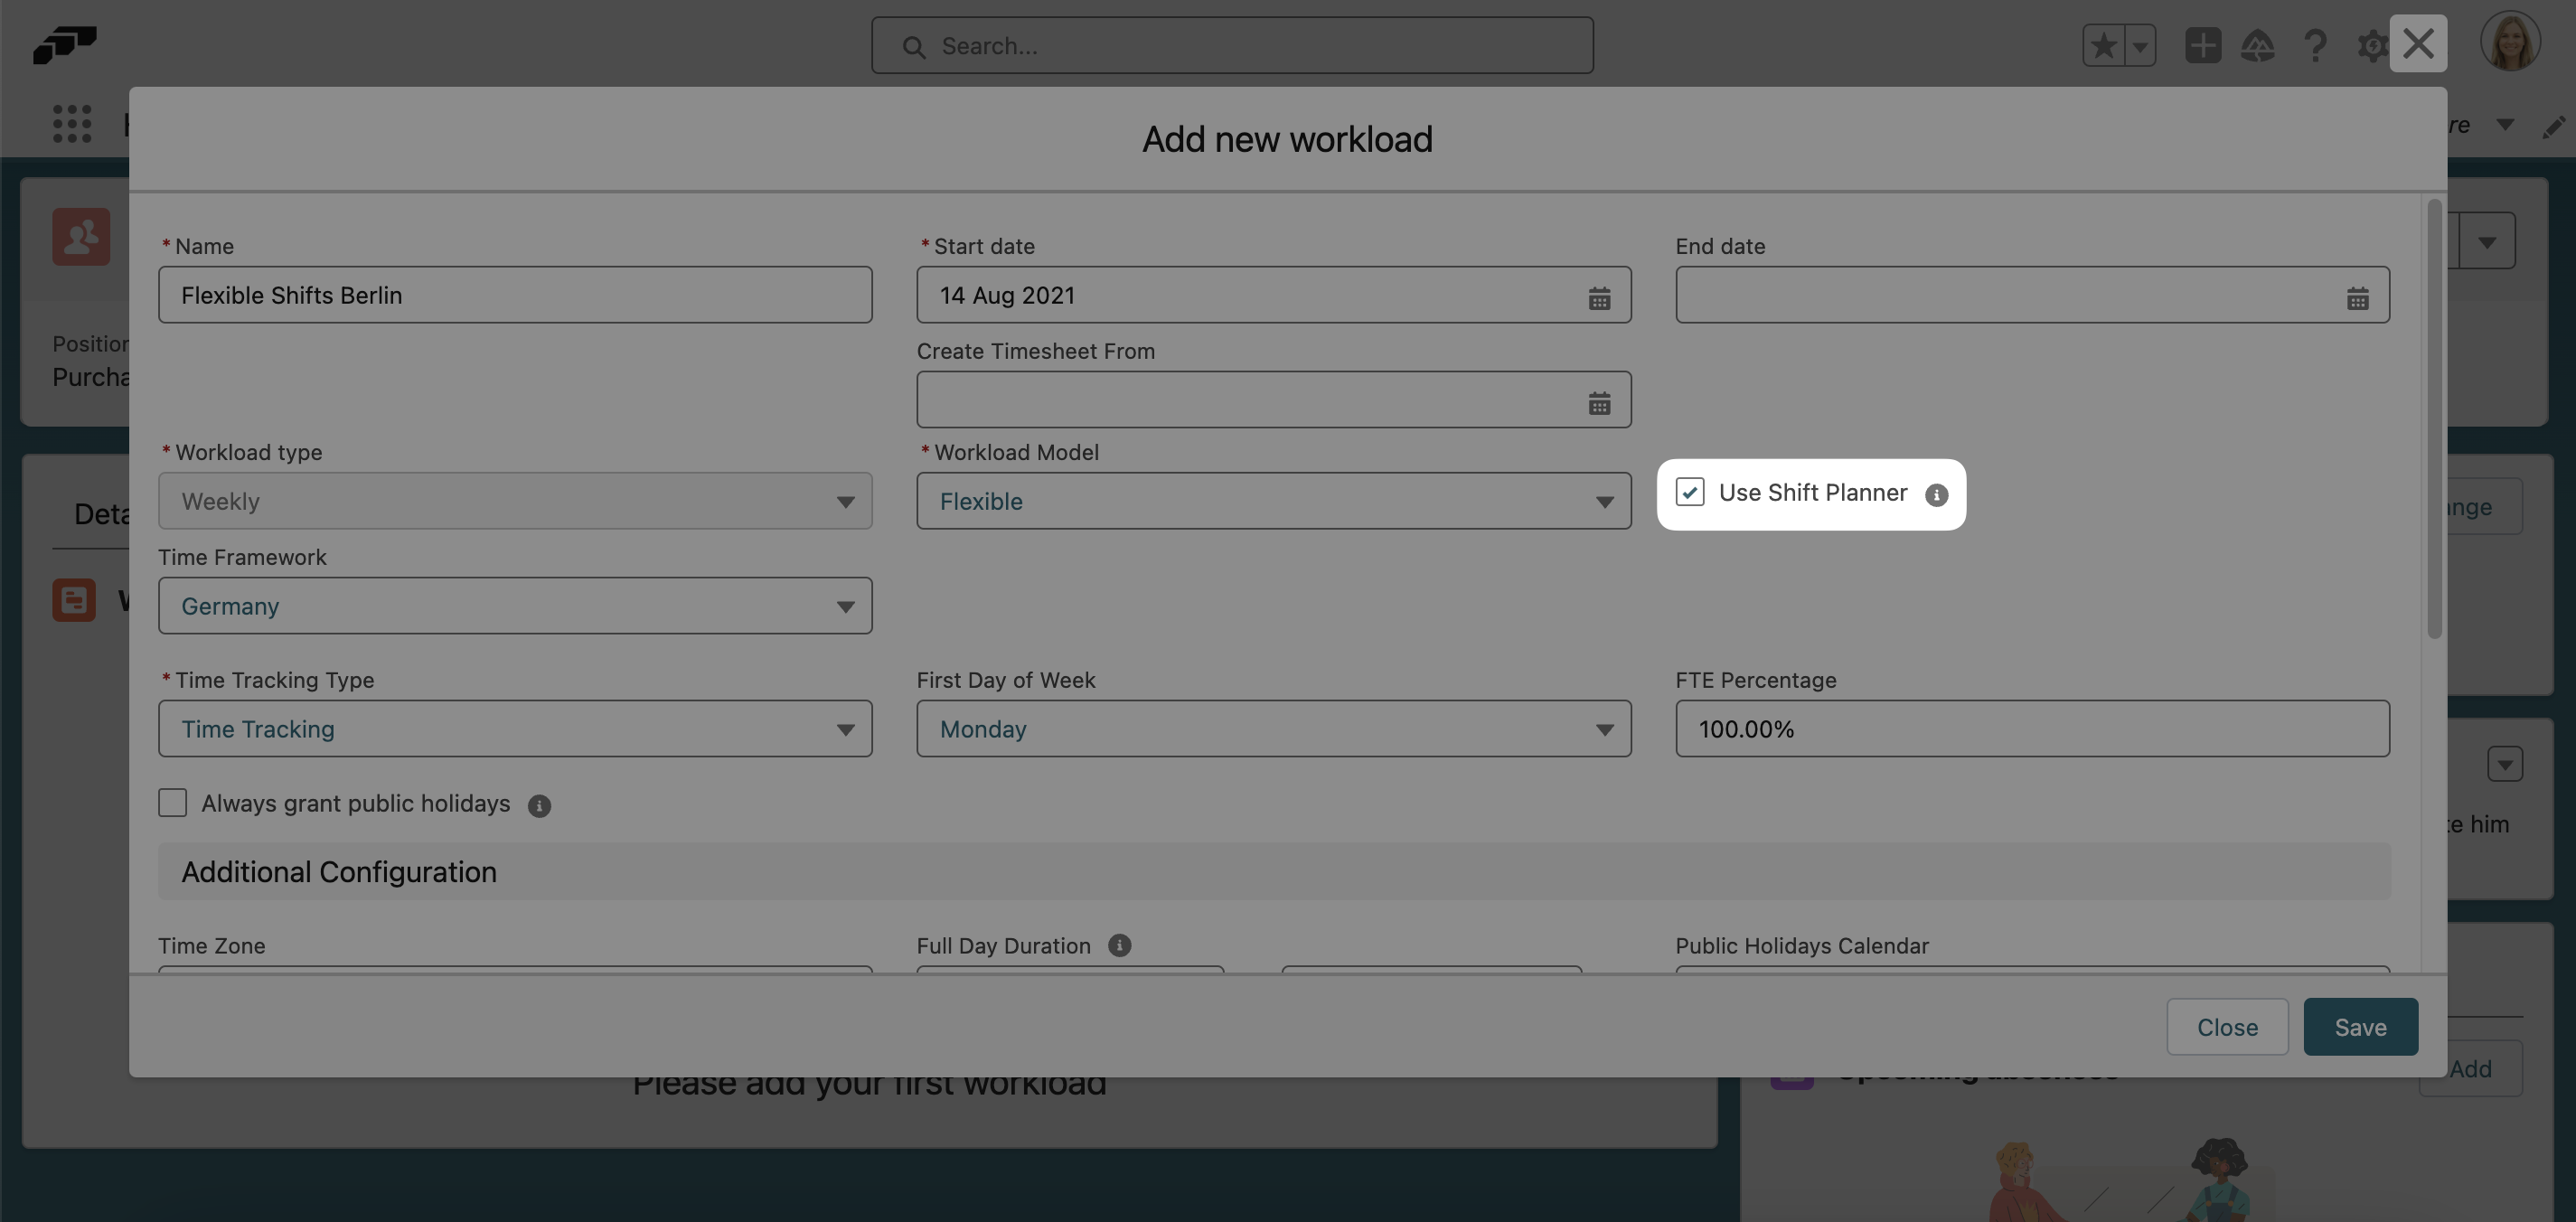Enable Always grant public holidays

[172, 802]
